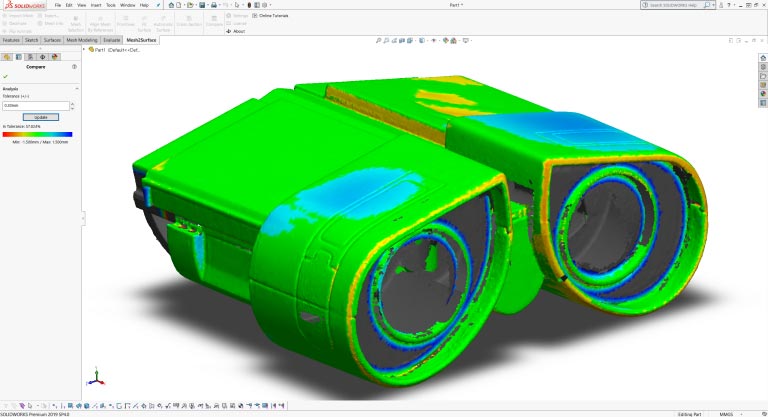Switch to the Evaluate tab
The image size is (768, 417).
112,40
